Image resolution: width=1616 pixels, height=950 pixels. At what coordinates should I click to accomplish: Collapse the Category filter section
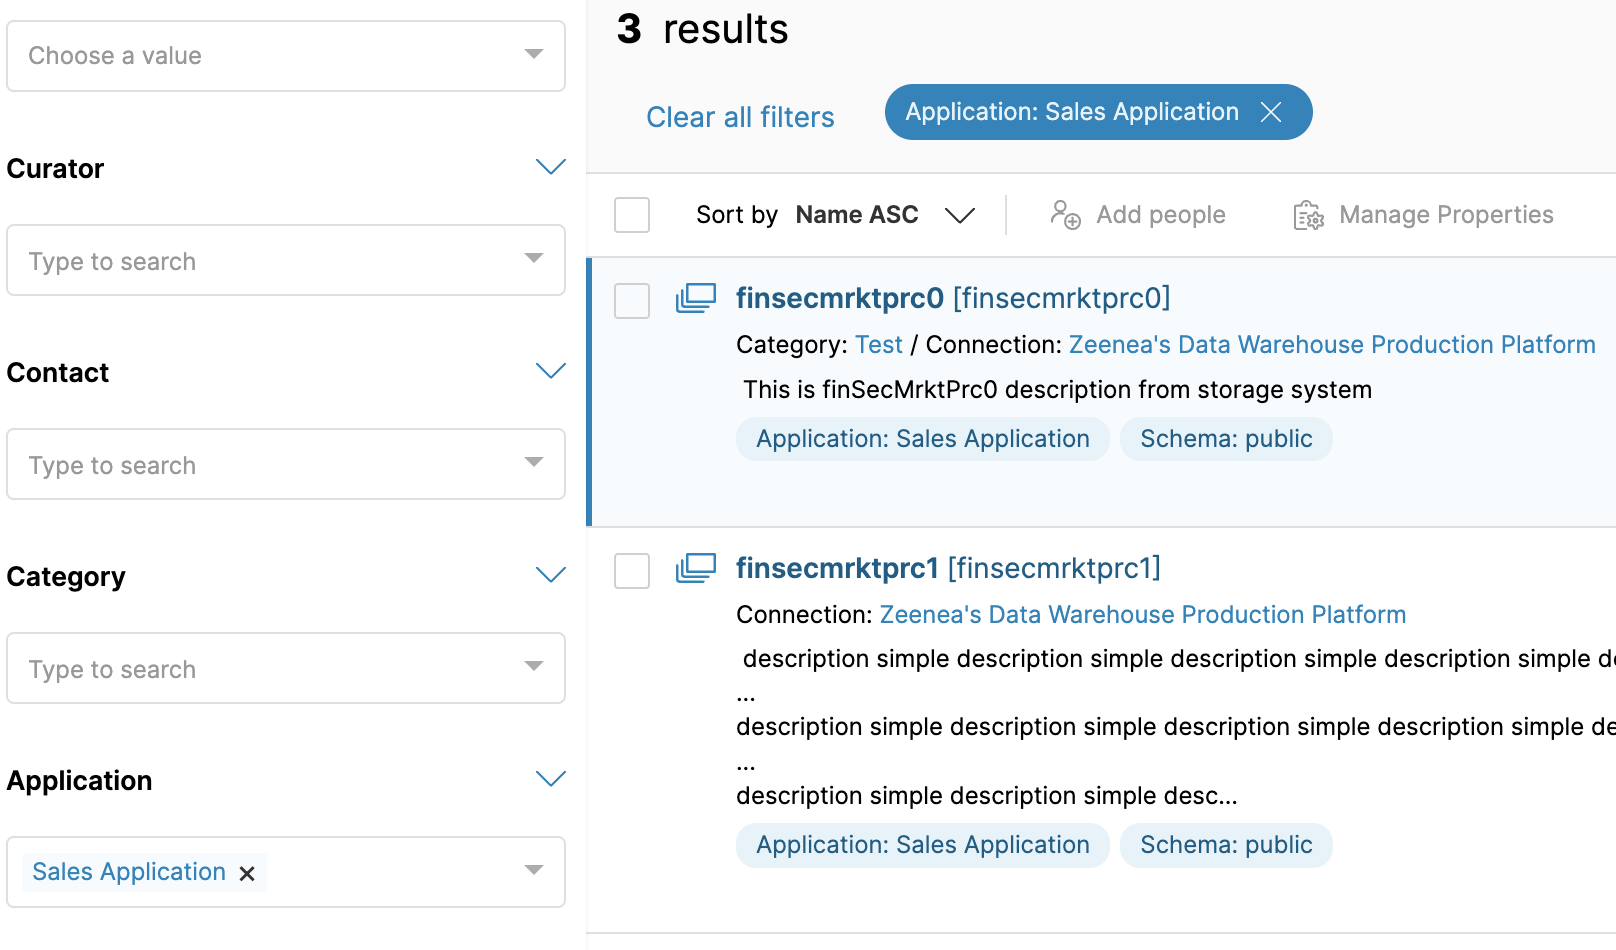[550, 575]
